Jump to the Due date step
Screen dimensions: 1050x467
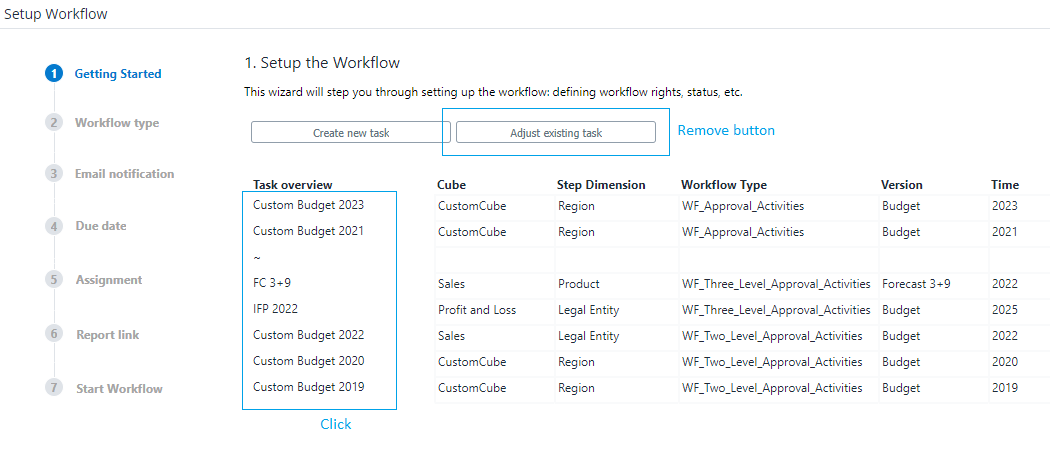101,226
